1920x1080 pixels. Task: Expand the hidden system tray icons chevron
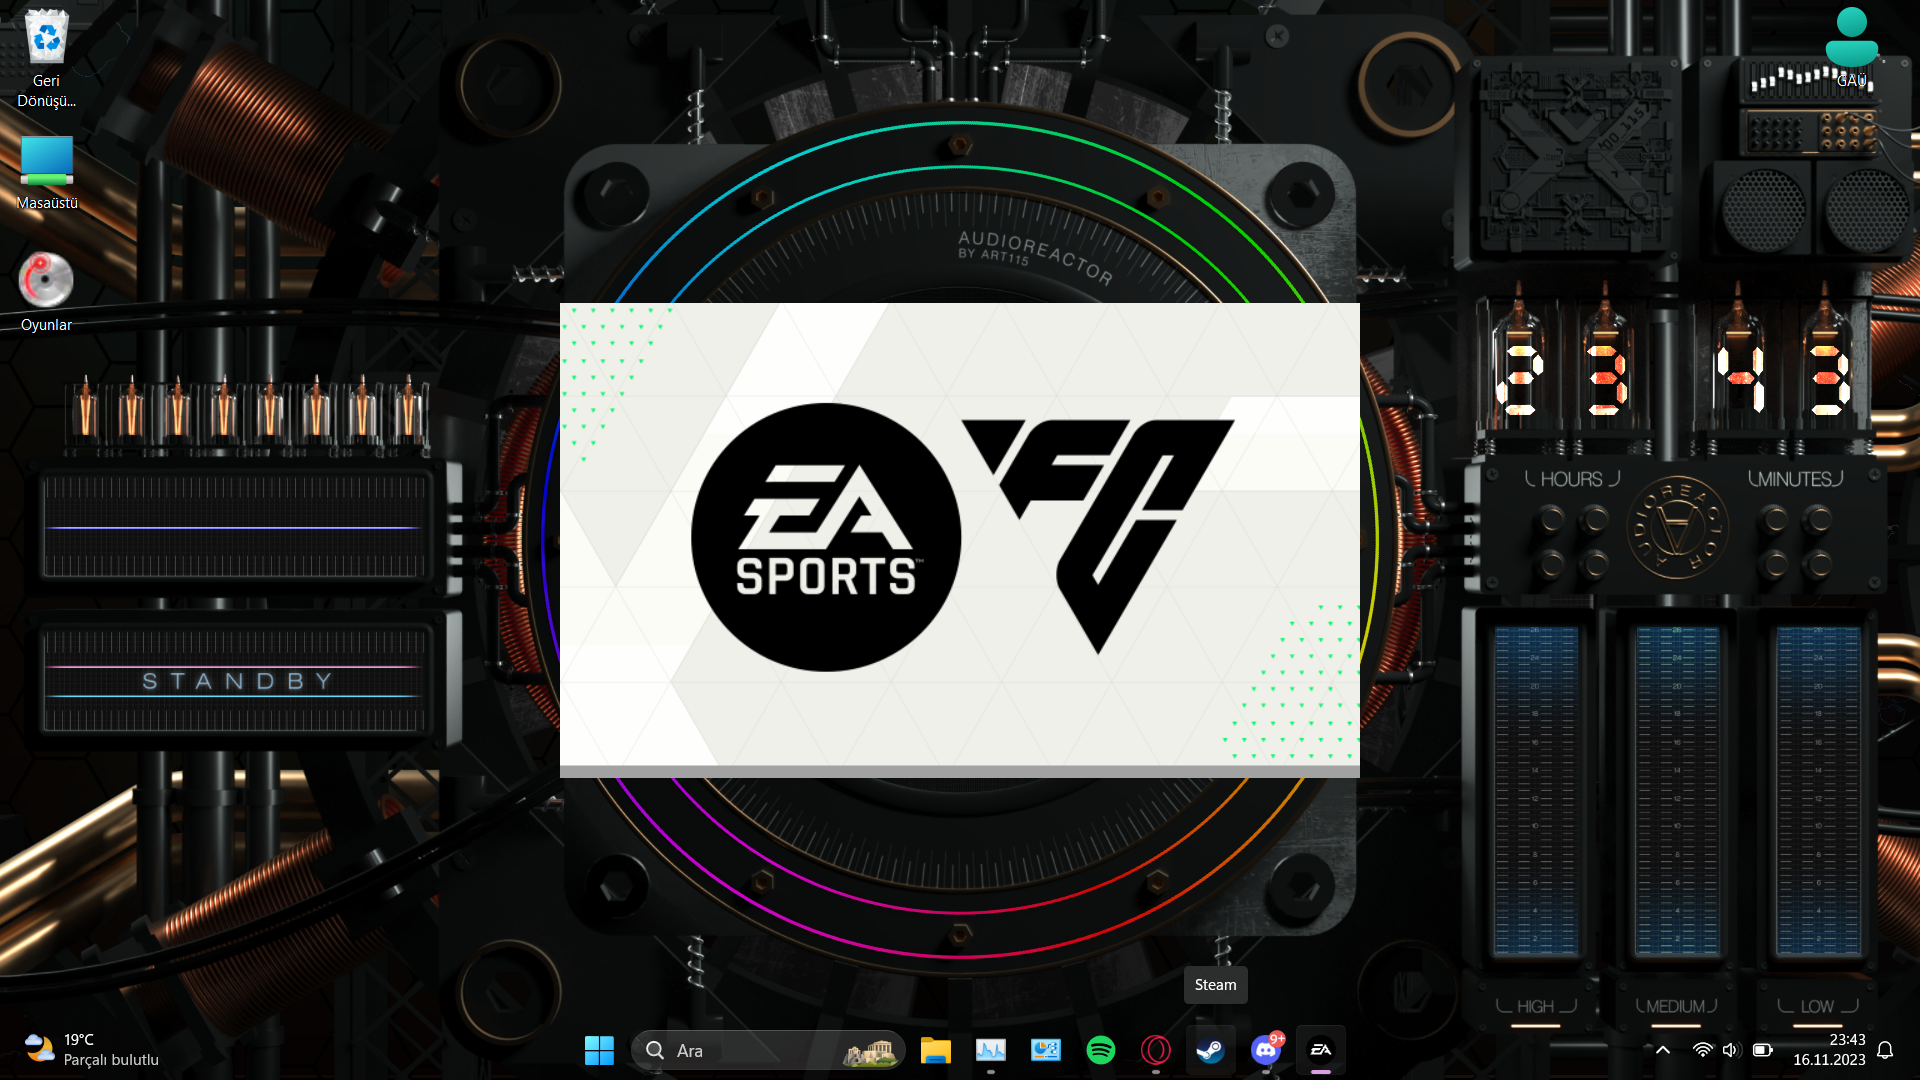click(1663, 1050)
